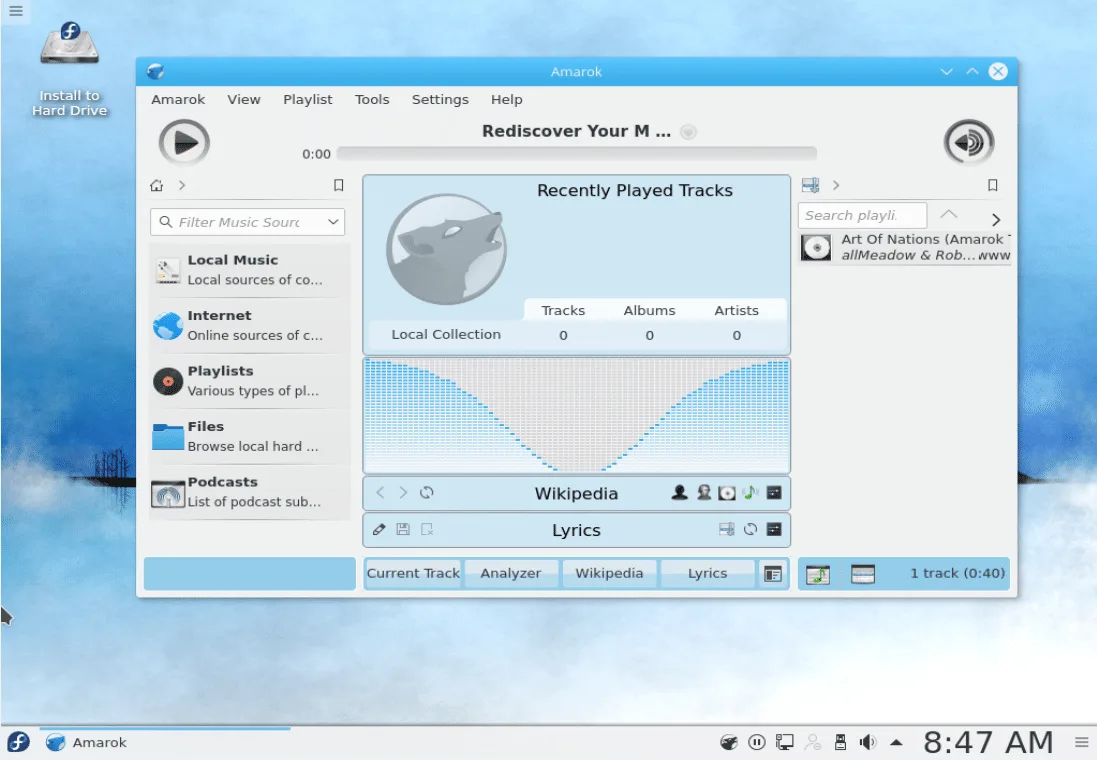The height and width of the screenshot is (760, 1097).
Task: Open the Filter Music Sources dropdown arrow
Action: (334, 222)
